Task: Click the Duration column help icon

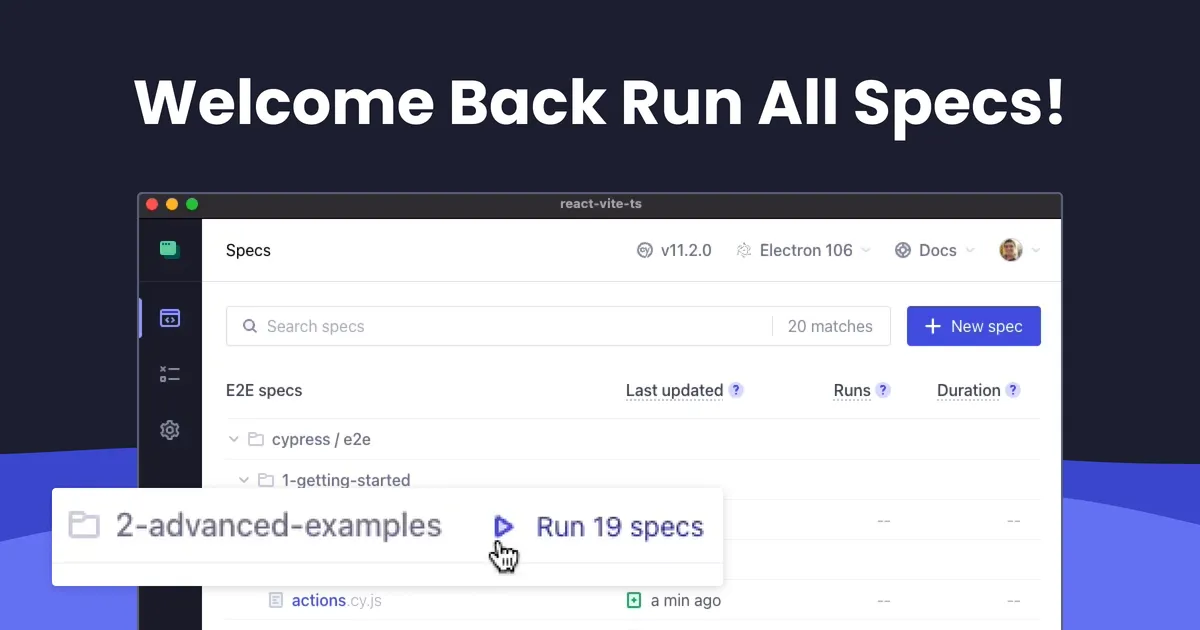Action: [1013, 390]
